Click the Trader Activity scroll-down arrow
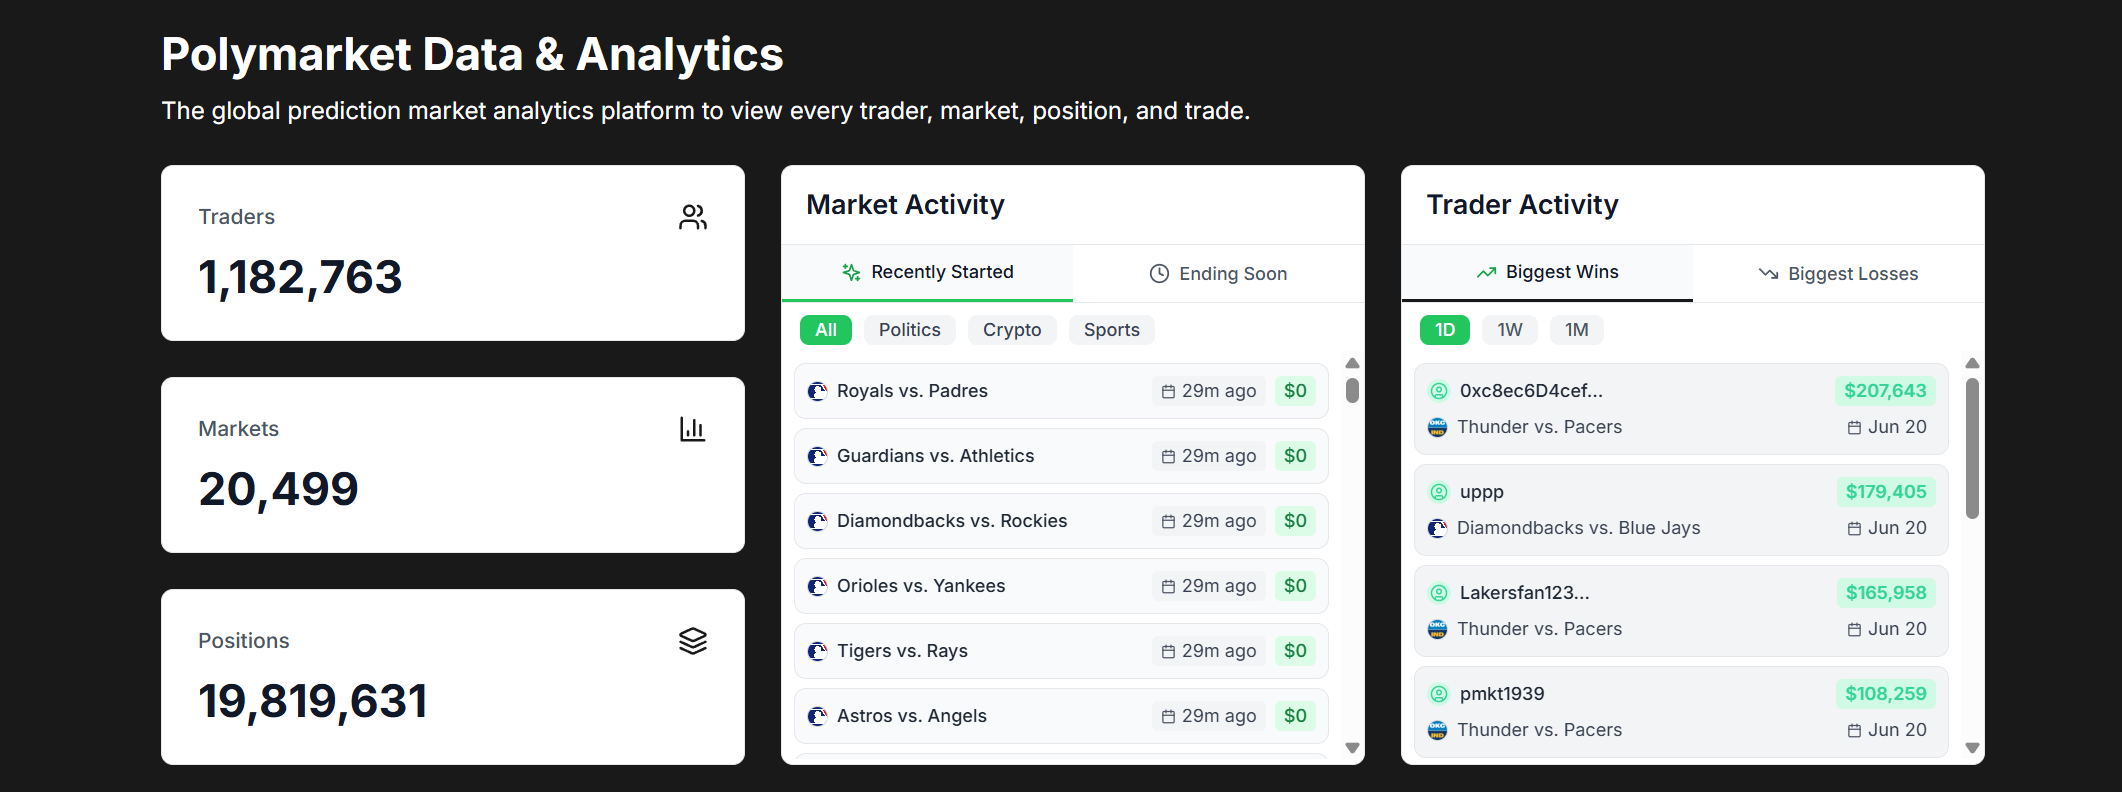 click(x=1972, y=748)
